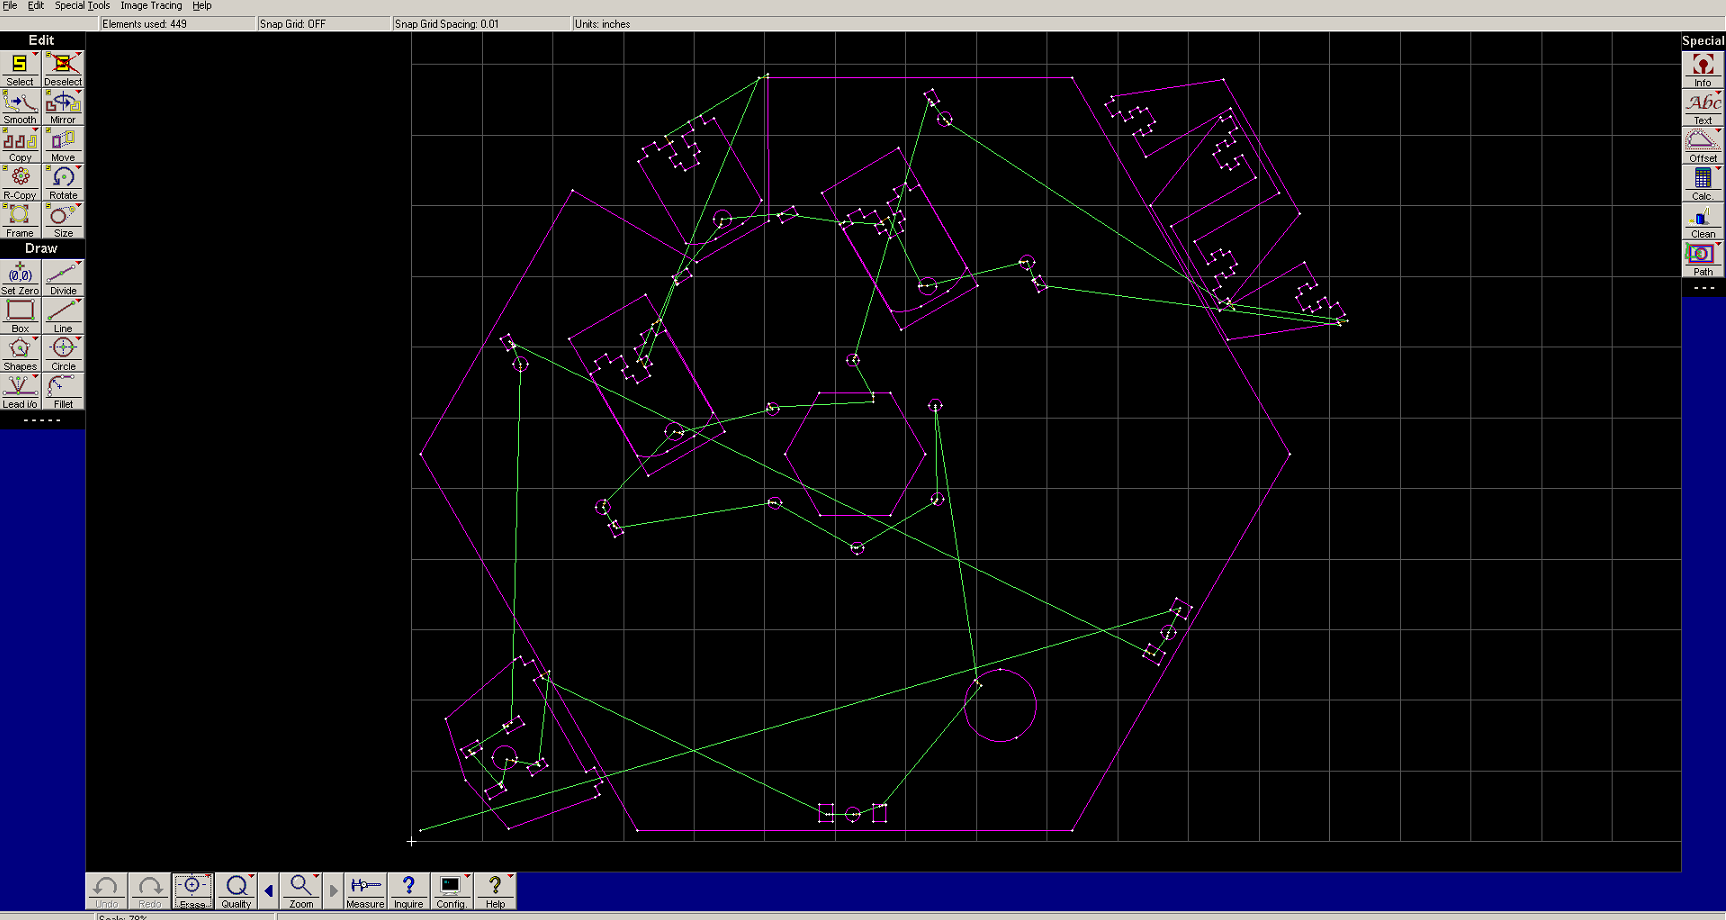Click the Offset tool
1726x920 pixels.
(x=1703, y=146)
